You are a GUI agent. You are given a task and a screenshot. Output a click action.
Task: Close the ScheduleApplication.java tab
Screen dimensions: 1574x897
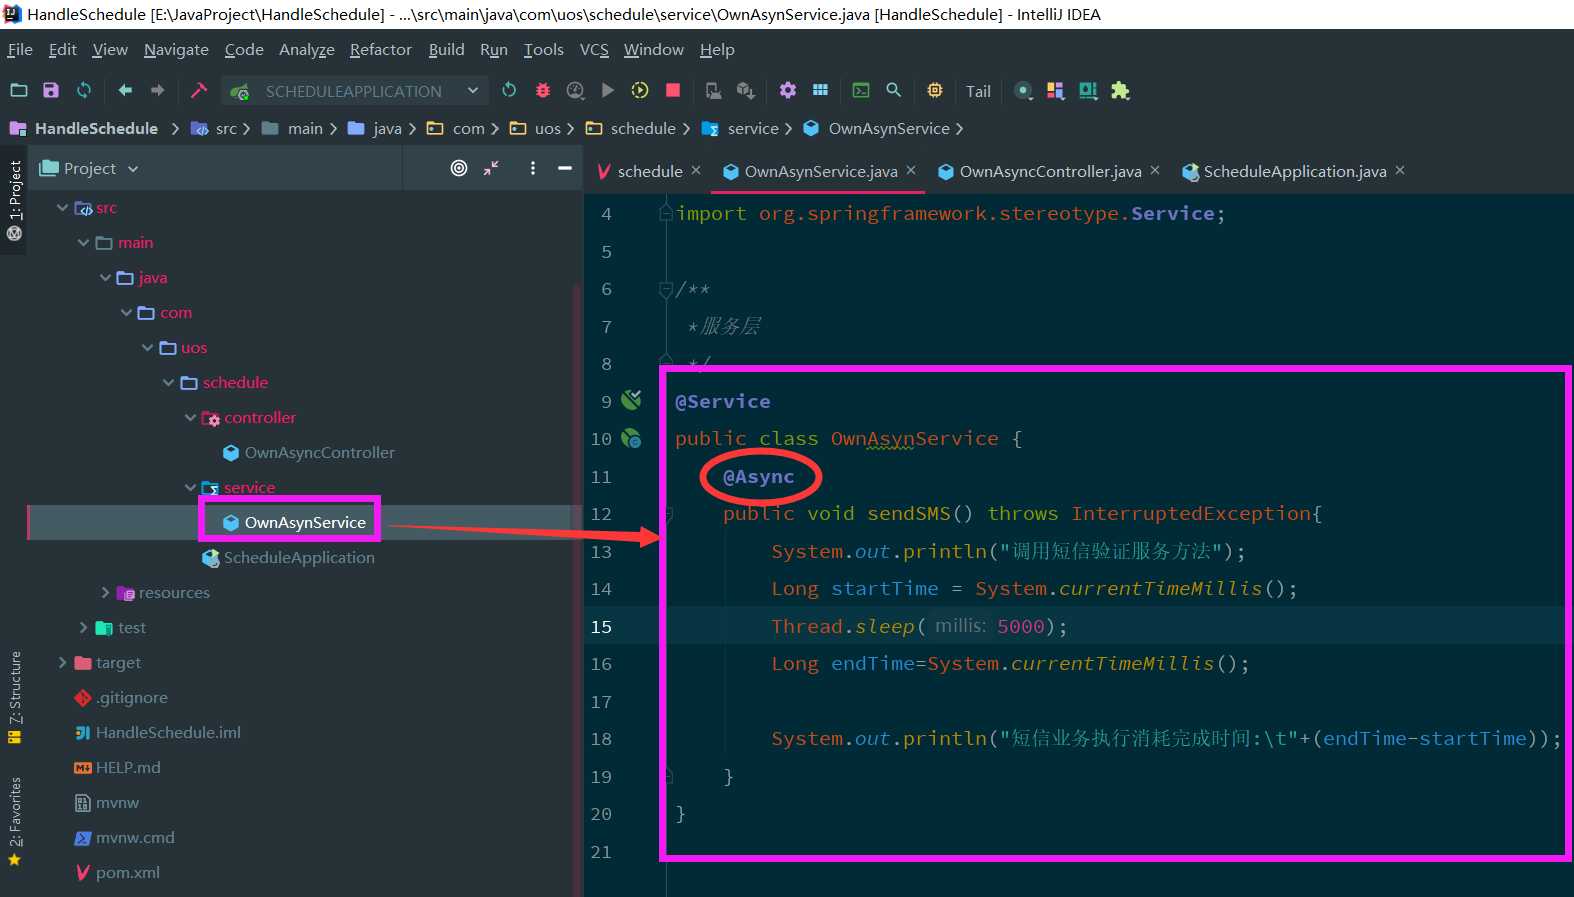[x=1400, y=170]
